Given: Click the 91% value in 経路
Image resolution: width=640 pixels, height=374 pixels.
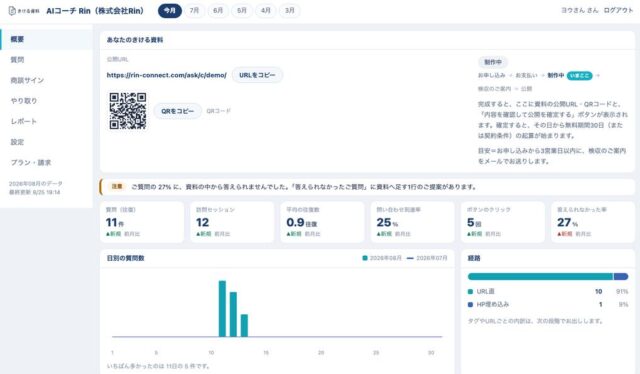Looking at the screenshot, I should 622,292.
